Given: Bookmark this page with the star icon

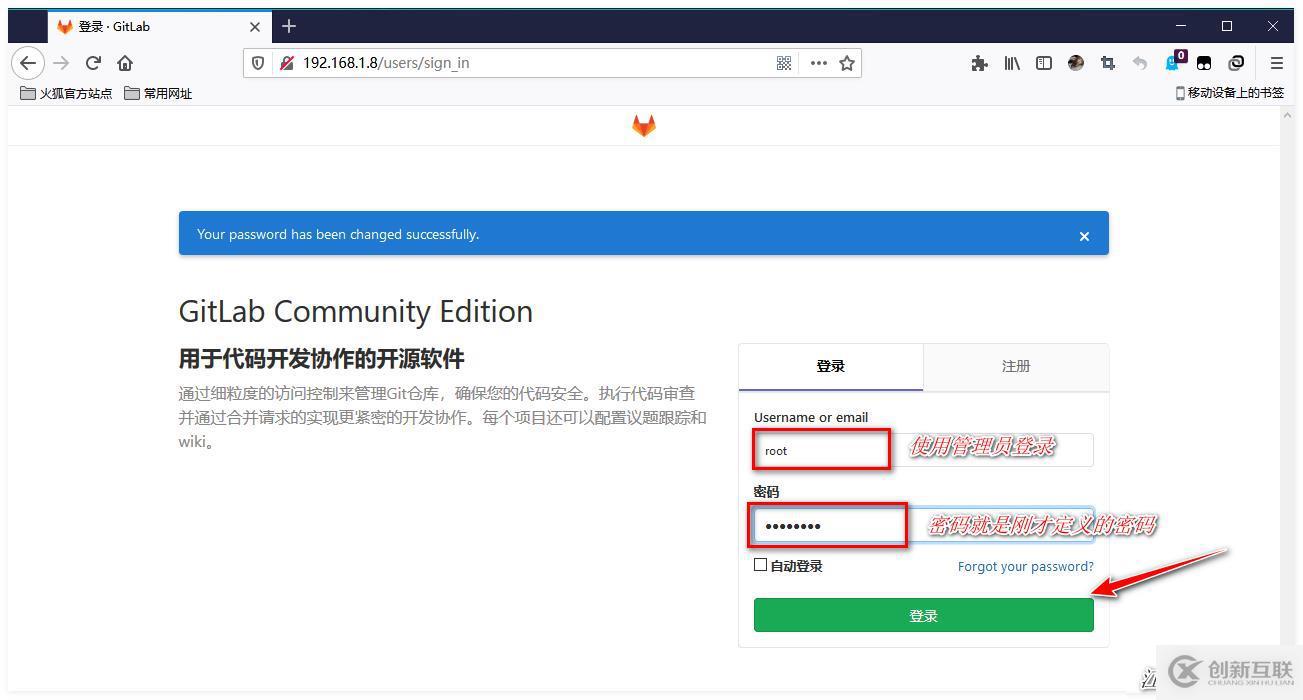Looking at the screenshot, I should pyautogui.click(x=847, y=62).
